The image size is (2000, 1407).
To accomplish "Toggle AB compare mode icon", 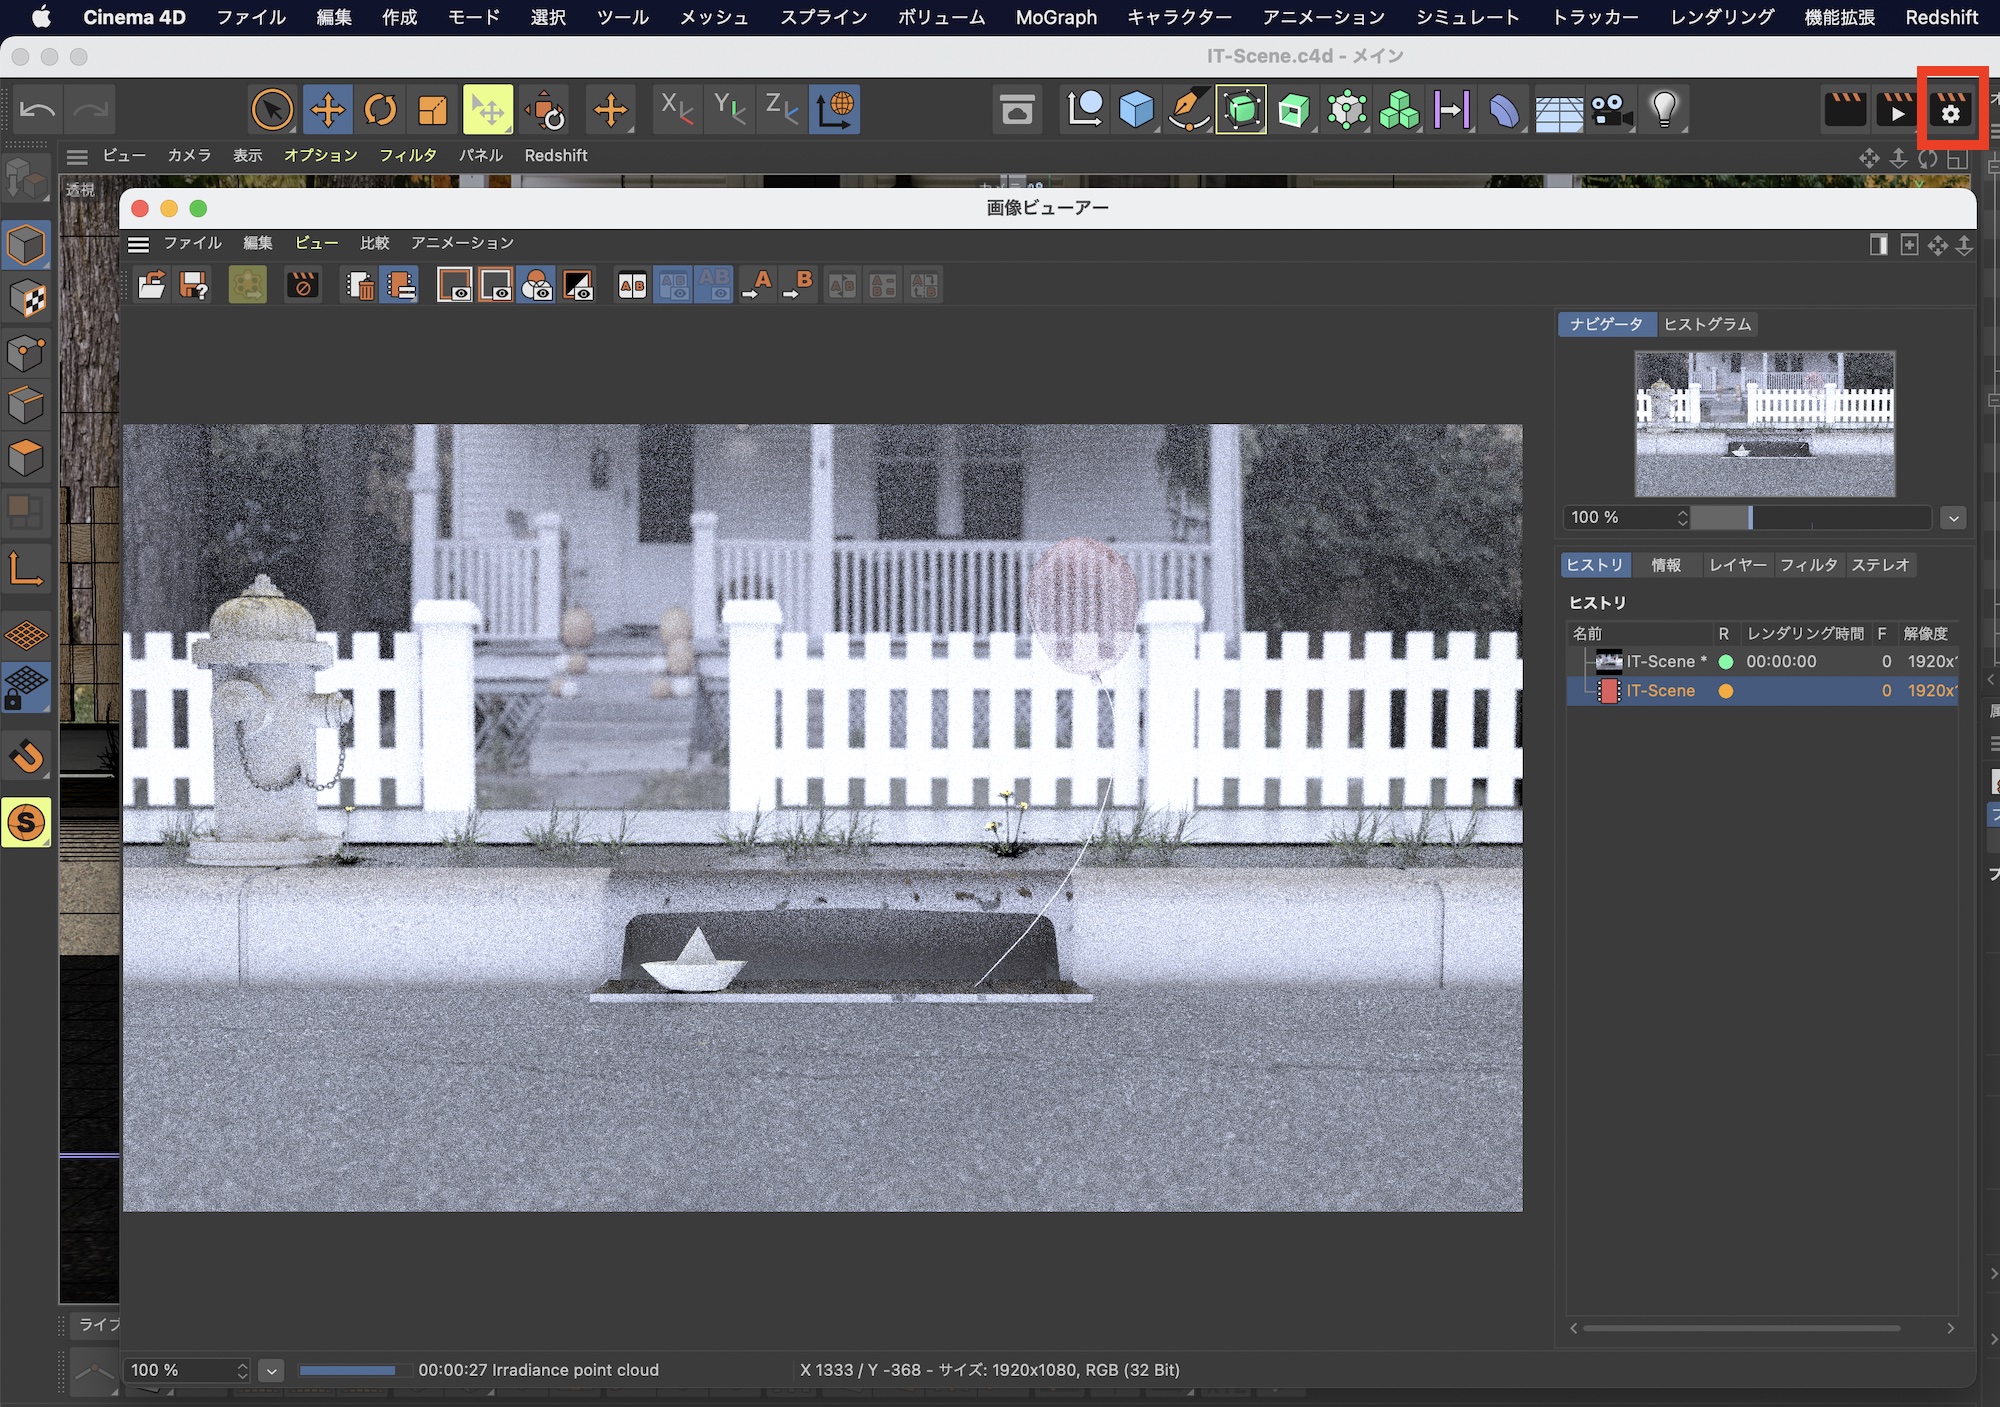I will (x=632, y=286).
